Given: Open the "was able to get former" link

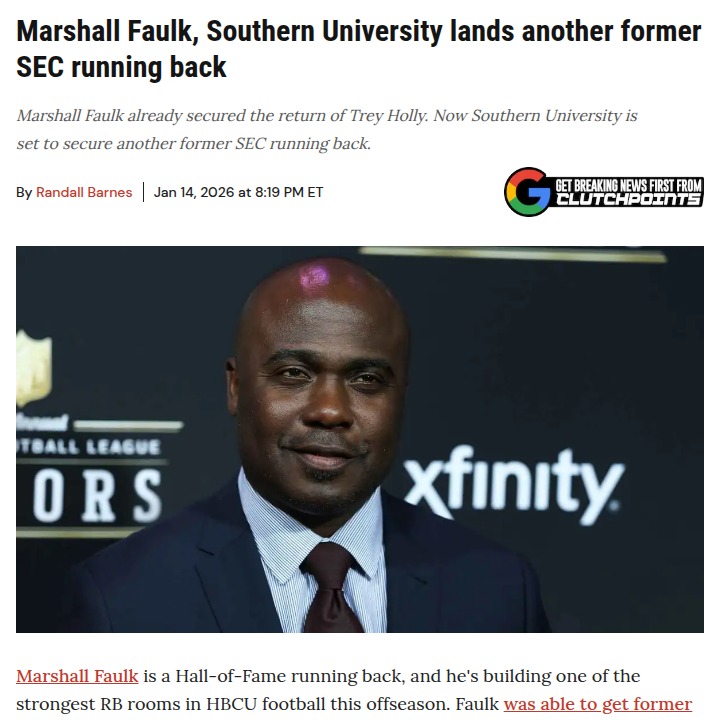Looking at the screenshot, I should (x=597, y=703).
